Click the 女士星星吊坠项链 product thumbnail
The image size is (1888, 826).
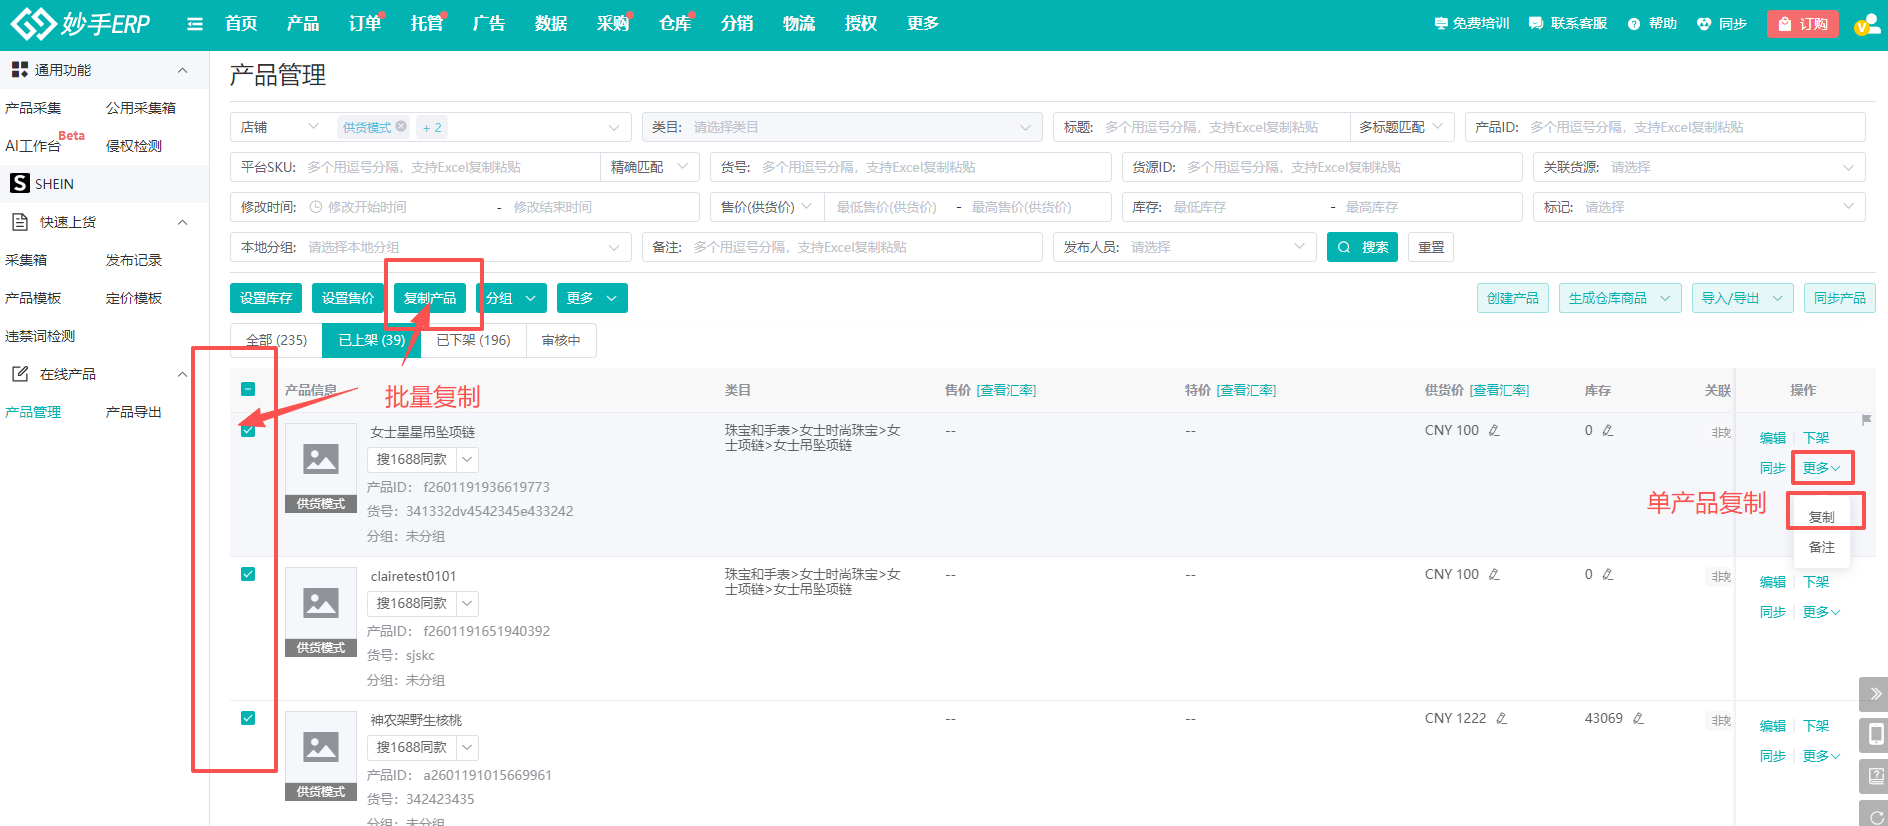point(321,460)
